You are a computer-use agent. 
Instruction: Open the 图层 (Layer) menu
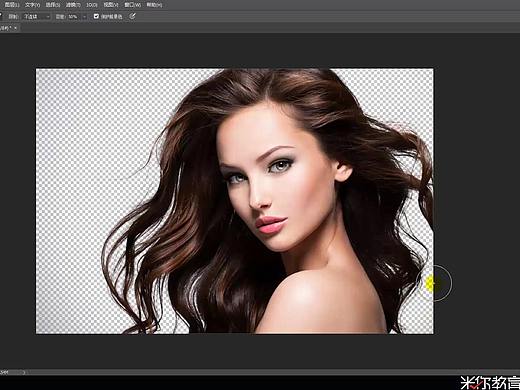point(12,5)
